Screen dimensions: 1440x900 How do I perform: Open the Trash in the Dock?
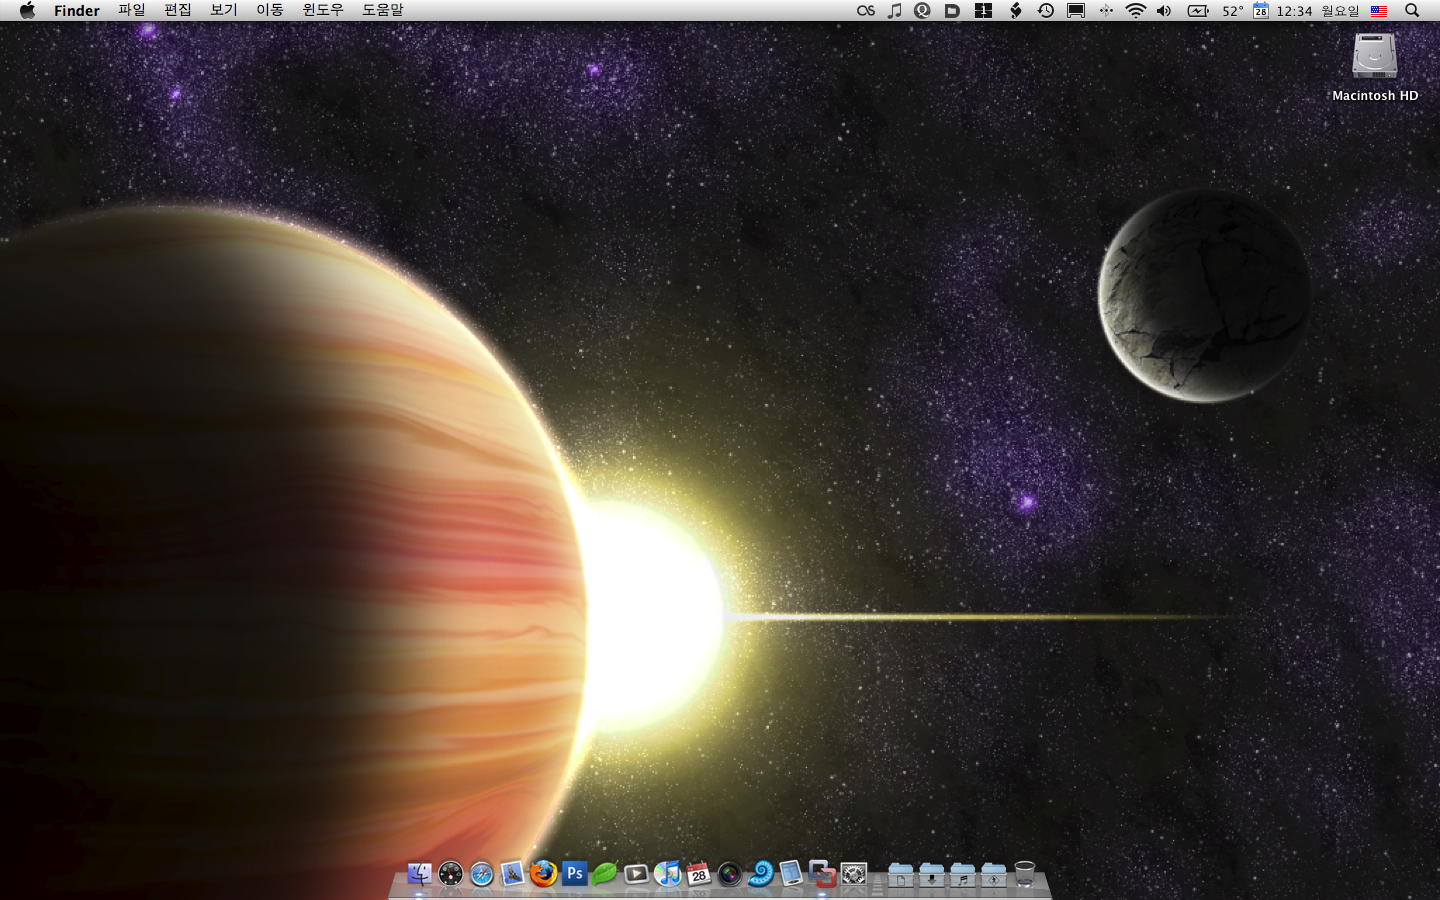pos(1025,874)
